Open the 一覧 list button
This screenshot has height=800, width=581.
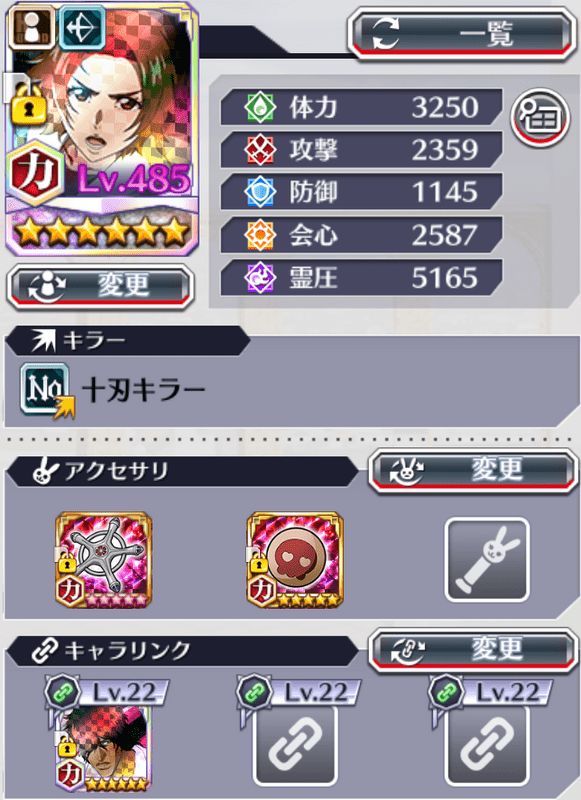462,34
